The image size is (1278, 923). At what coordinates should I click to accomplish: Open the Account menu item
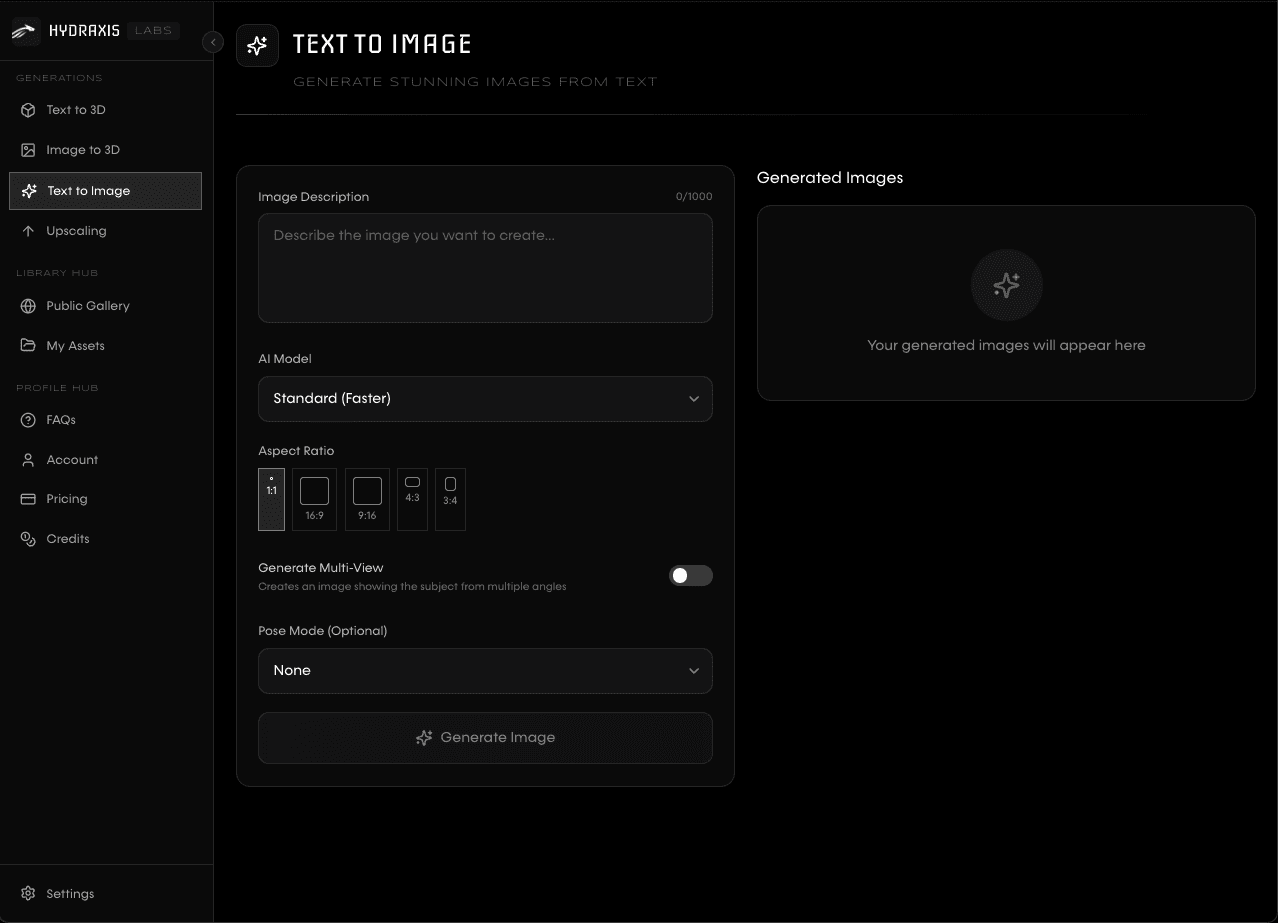click(72, 460)
